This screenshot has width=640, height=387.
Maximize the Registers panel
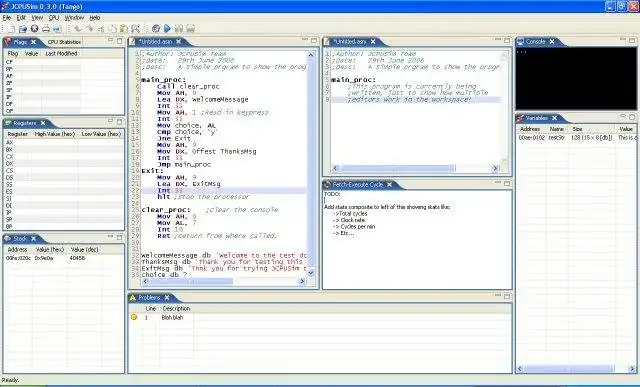click(119, 122)
